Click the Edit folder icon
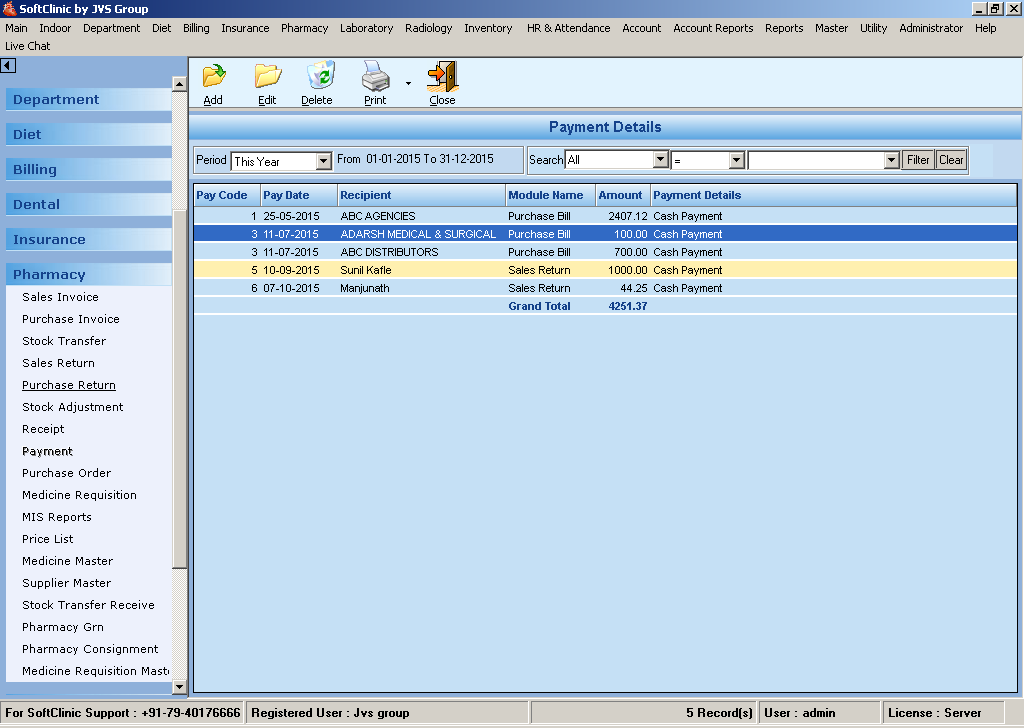Screen dimensions: 1024x728 click(267, 77)
